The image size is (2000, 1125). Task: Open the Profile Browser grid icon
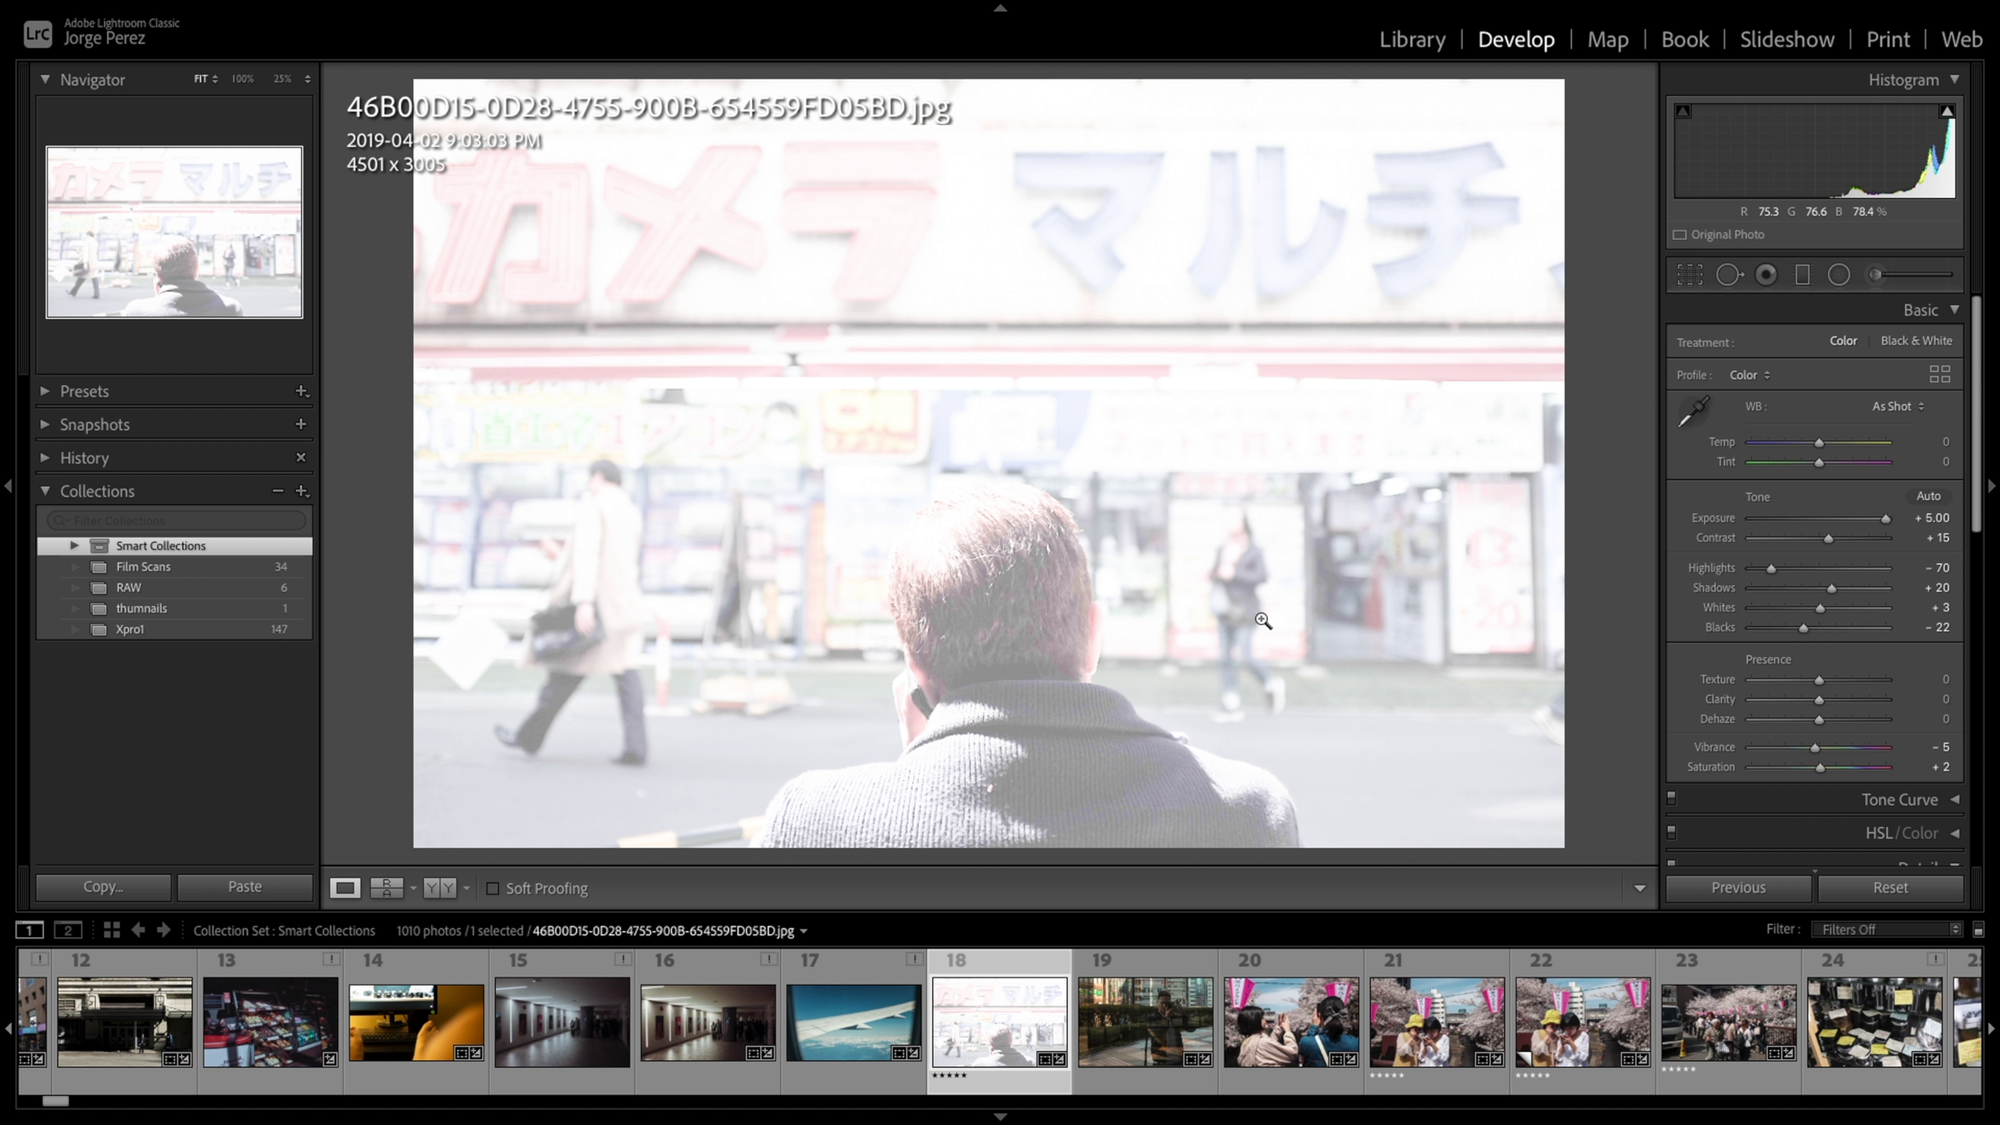[1940, 374]
